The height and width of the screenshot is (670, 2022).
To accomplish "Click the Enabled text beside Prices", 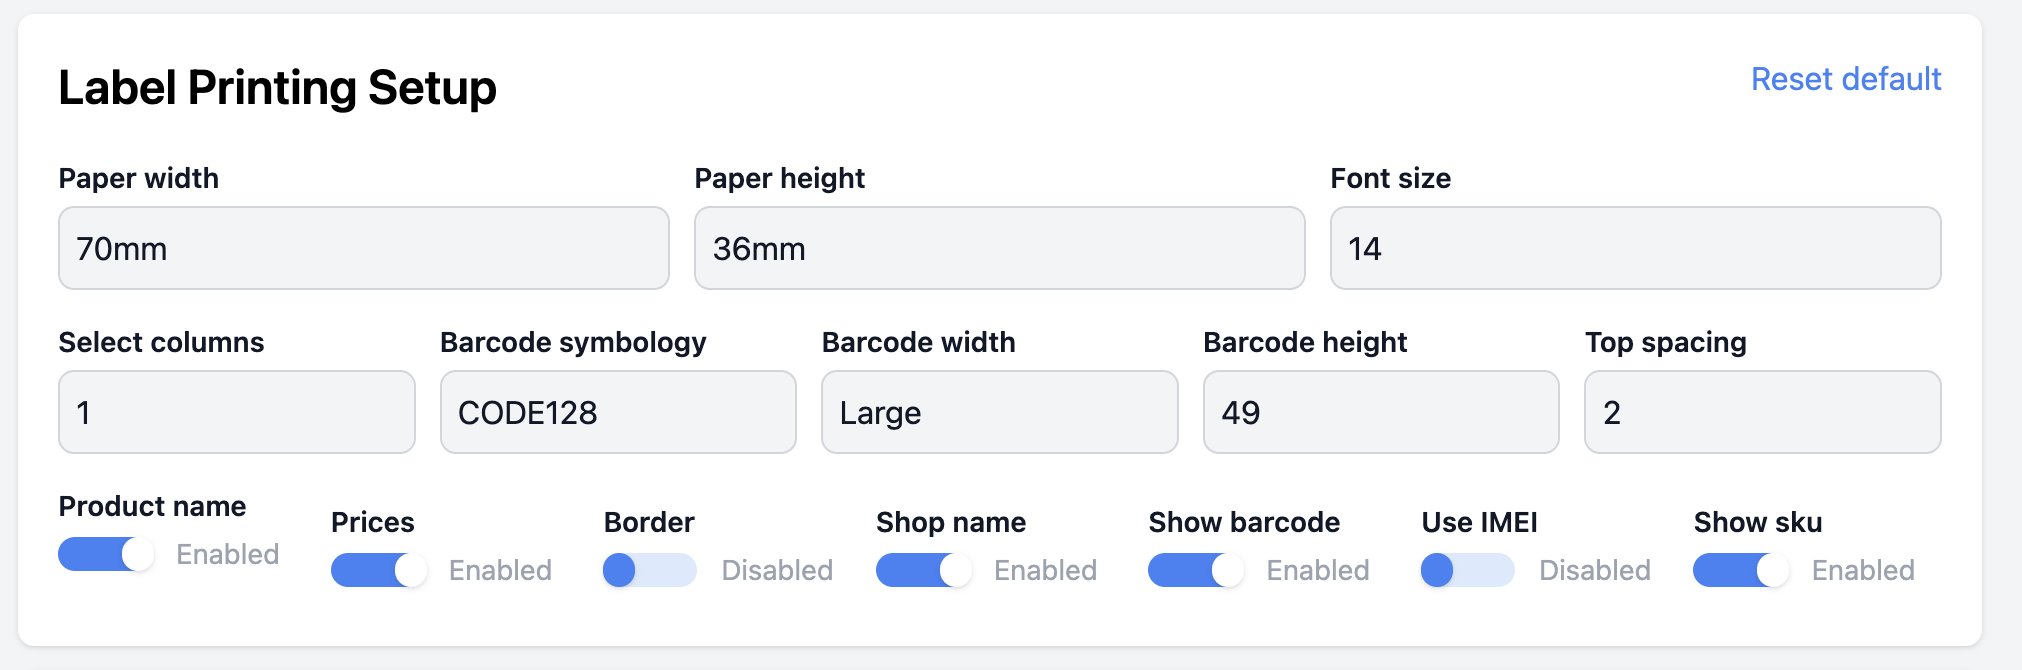I will pos(500,570).
